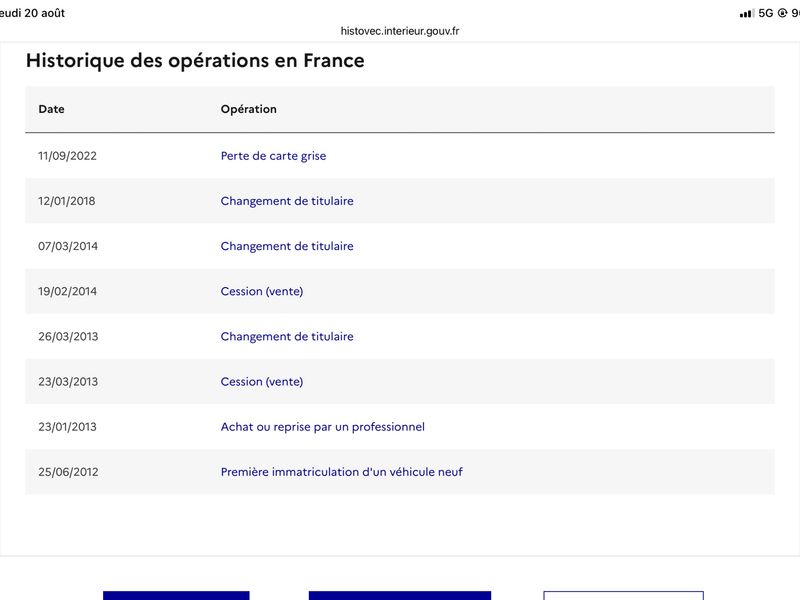Image resolution: width=800 pixels, height=600 pixels.
Task: Click the middle solid blue button
Action: point(399,595)
